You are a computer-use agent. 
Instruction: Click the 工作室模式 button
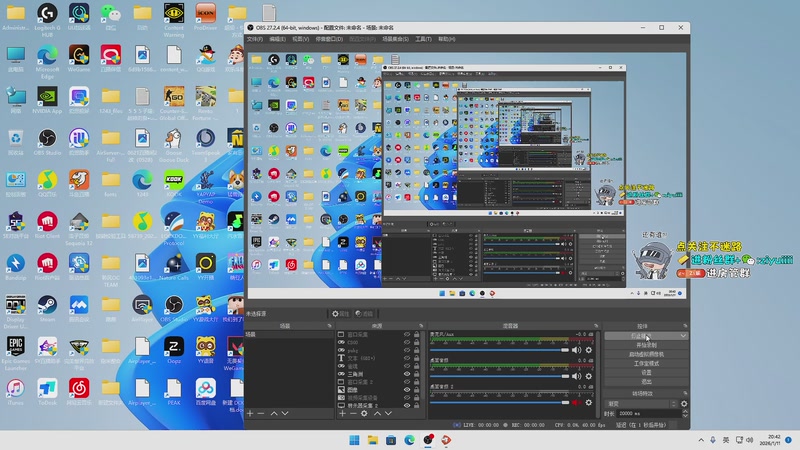pos(646,364)
